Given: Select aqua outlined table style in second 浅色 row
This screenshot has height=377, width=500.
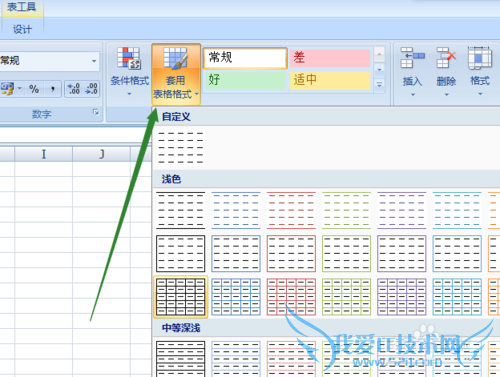Looking at the screenshot, I should pyautogui.click(x=457, y=253).
